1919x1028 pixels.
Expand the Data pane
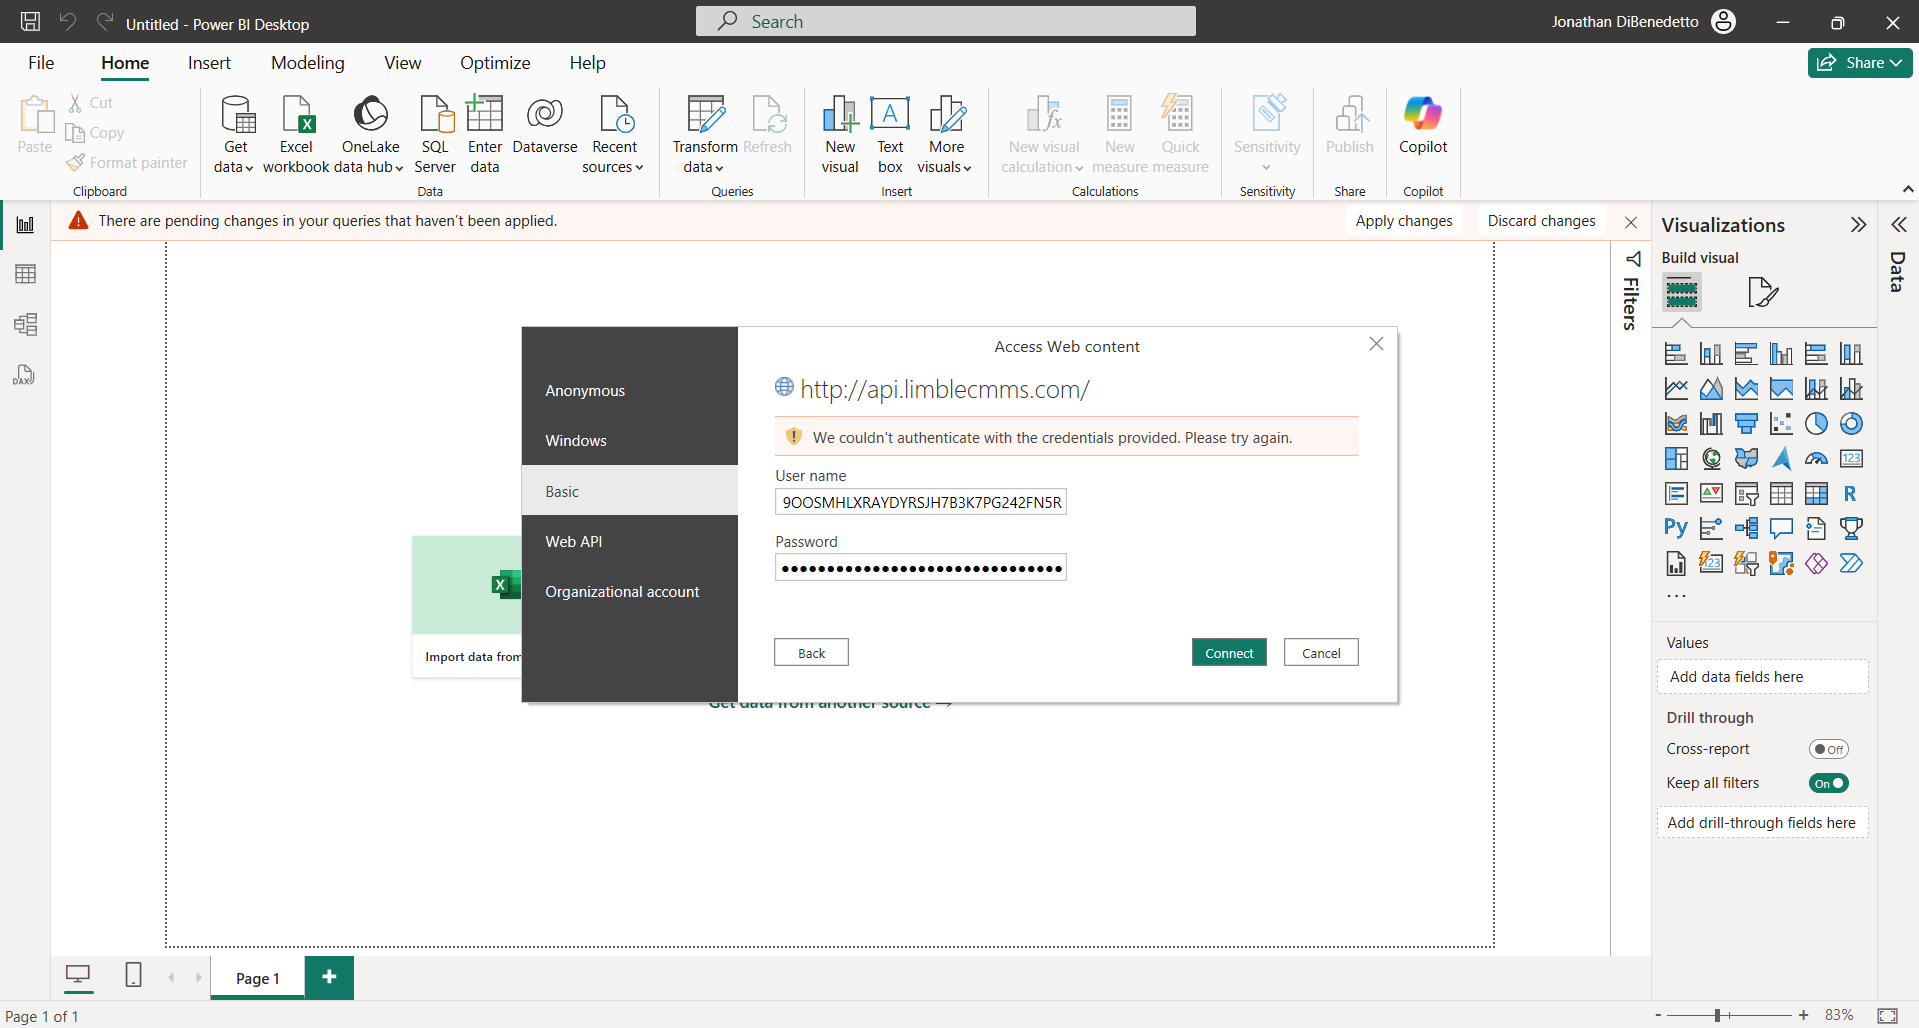click(x=1898, y=225)
